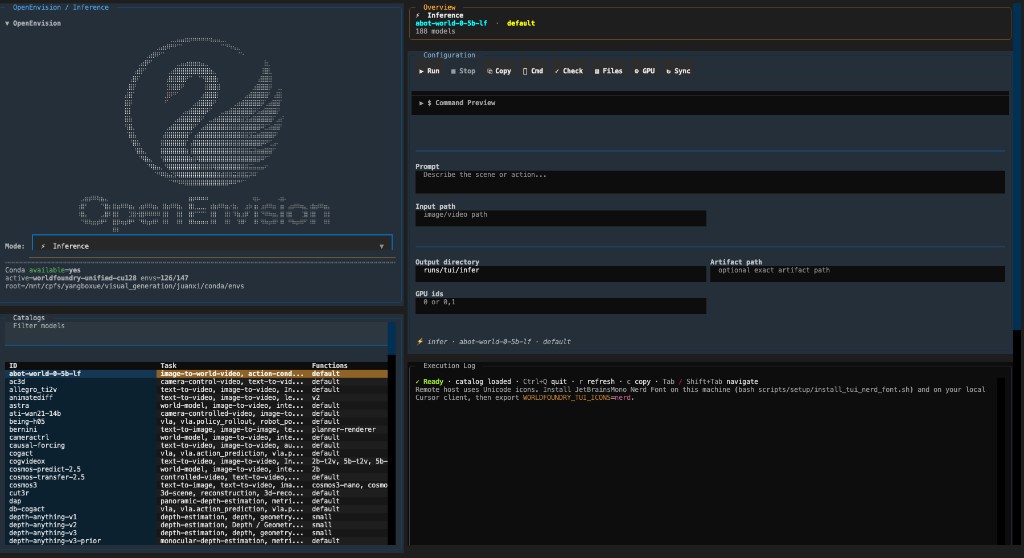This screenshot has width=1024, height=558.
Task: Select the depth-anything-v3 model row
Action: tap(196, 533)
